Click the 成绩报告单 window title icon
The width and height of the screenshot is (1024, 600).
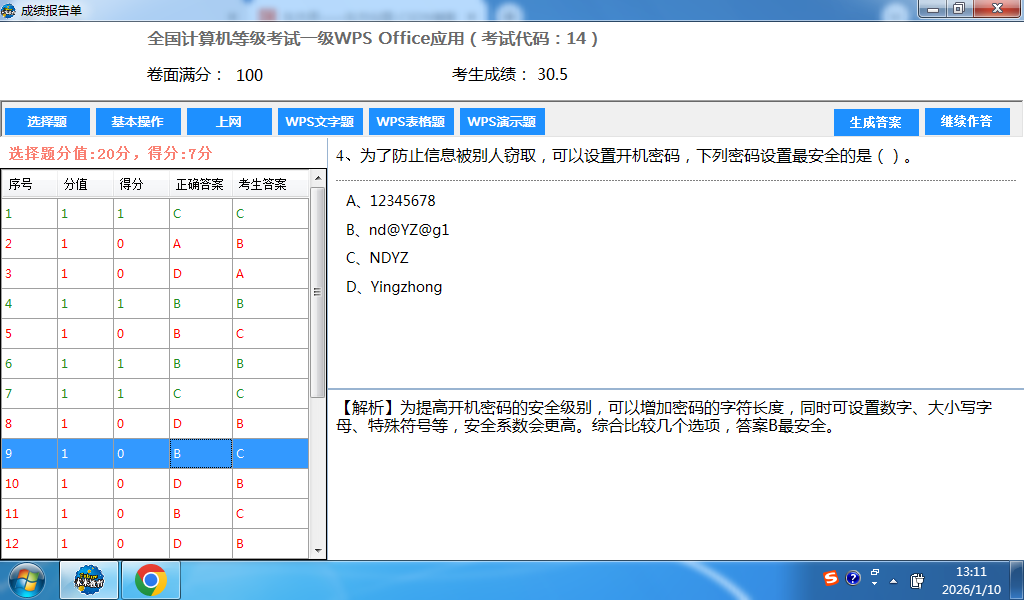tap(8, 10)
